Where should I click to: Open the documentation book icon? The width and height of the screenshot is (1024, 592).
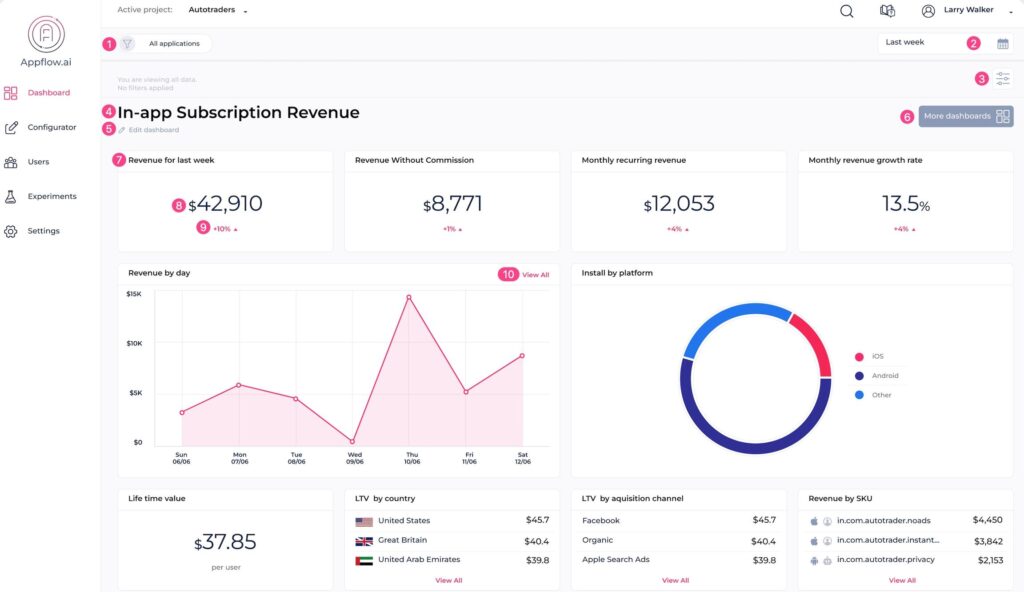887,10
